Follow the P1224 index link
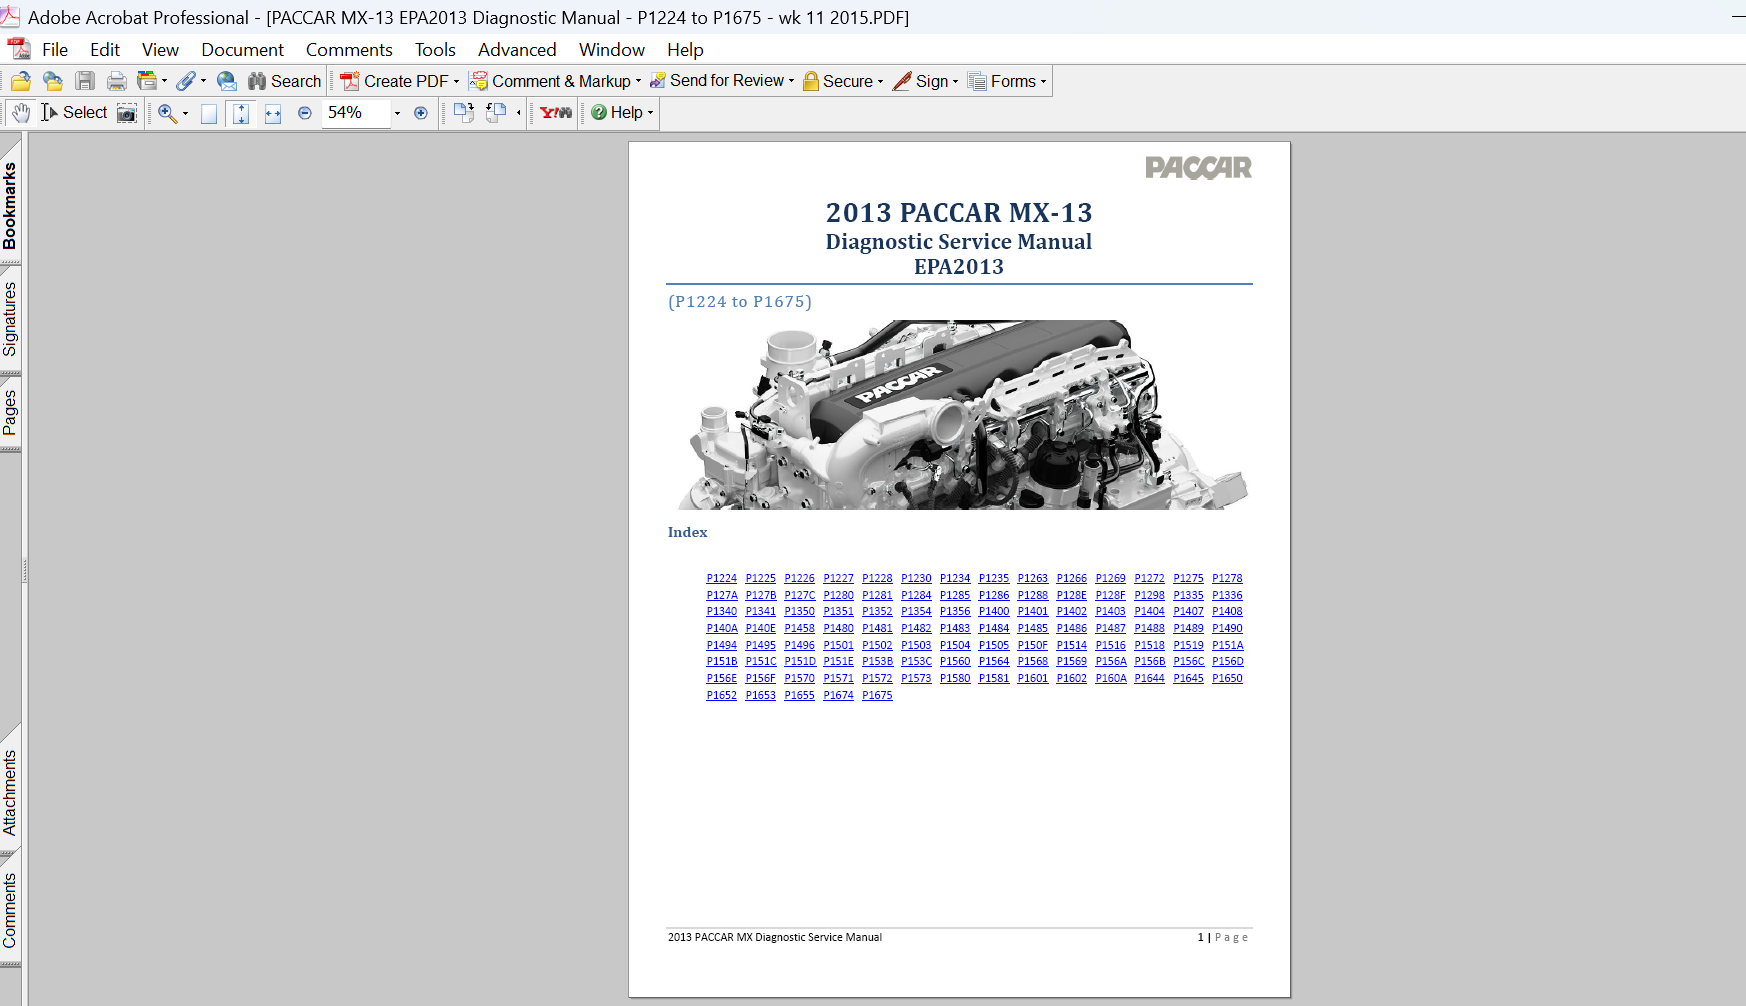This screenshot has height=1006, width=1746. (x=721, y=578)
